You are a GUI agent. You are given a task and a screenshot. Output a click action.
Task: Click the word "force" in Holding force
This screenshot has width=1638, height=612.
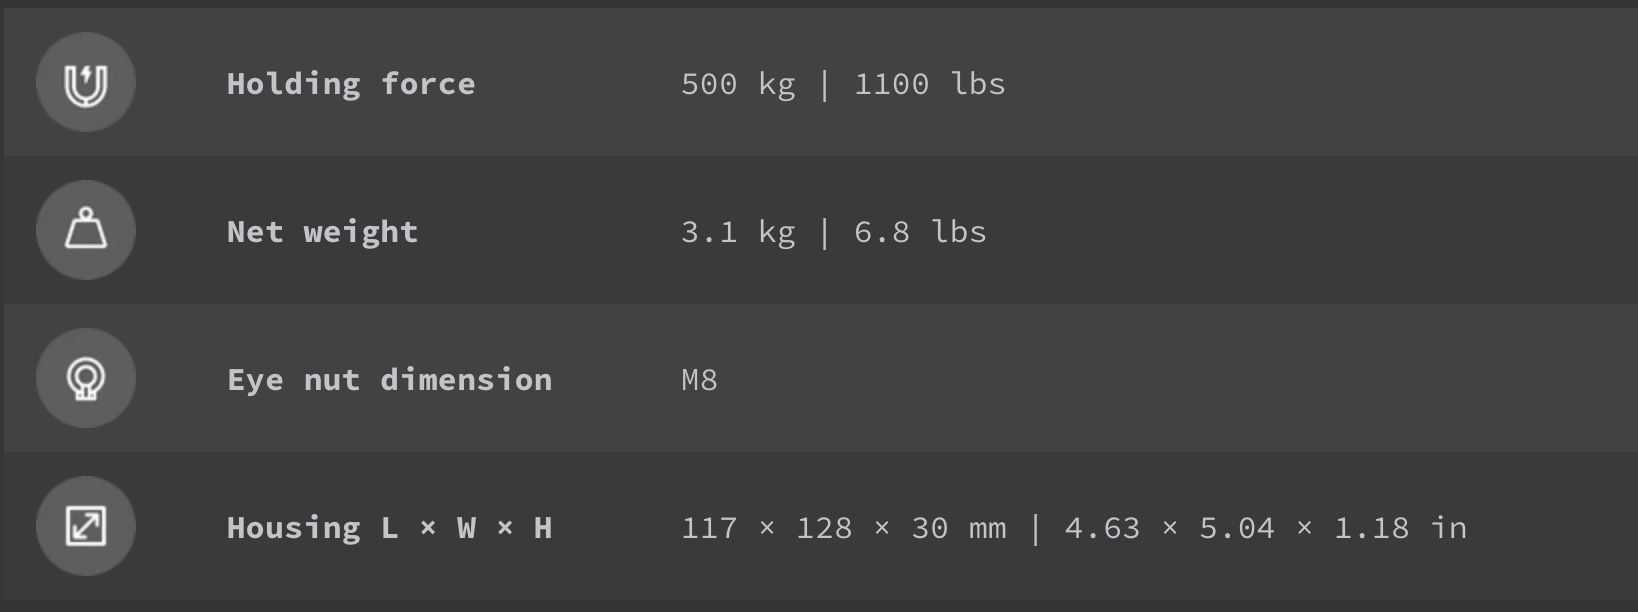tap(428, 84)
